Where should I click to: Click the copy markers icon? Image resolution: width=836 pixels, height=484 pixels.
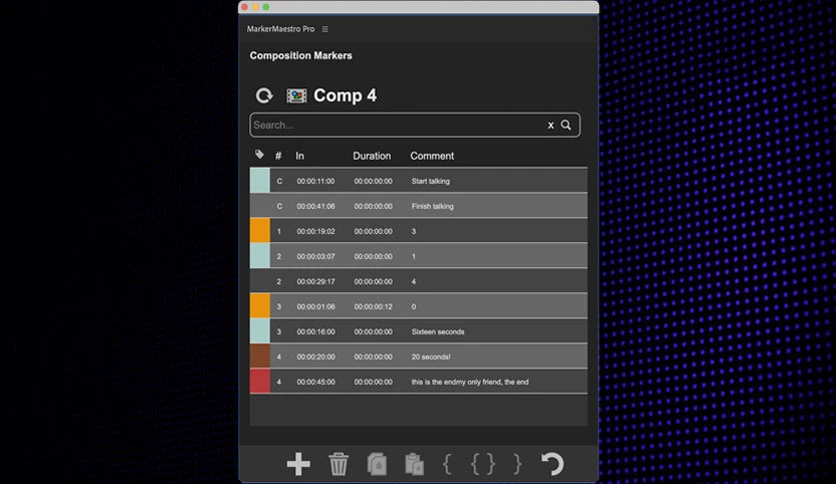(377, 464)
